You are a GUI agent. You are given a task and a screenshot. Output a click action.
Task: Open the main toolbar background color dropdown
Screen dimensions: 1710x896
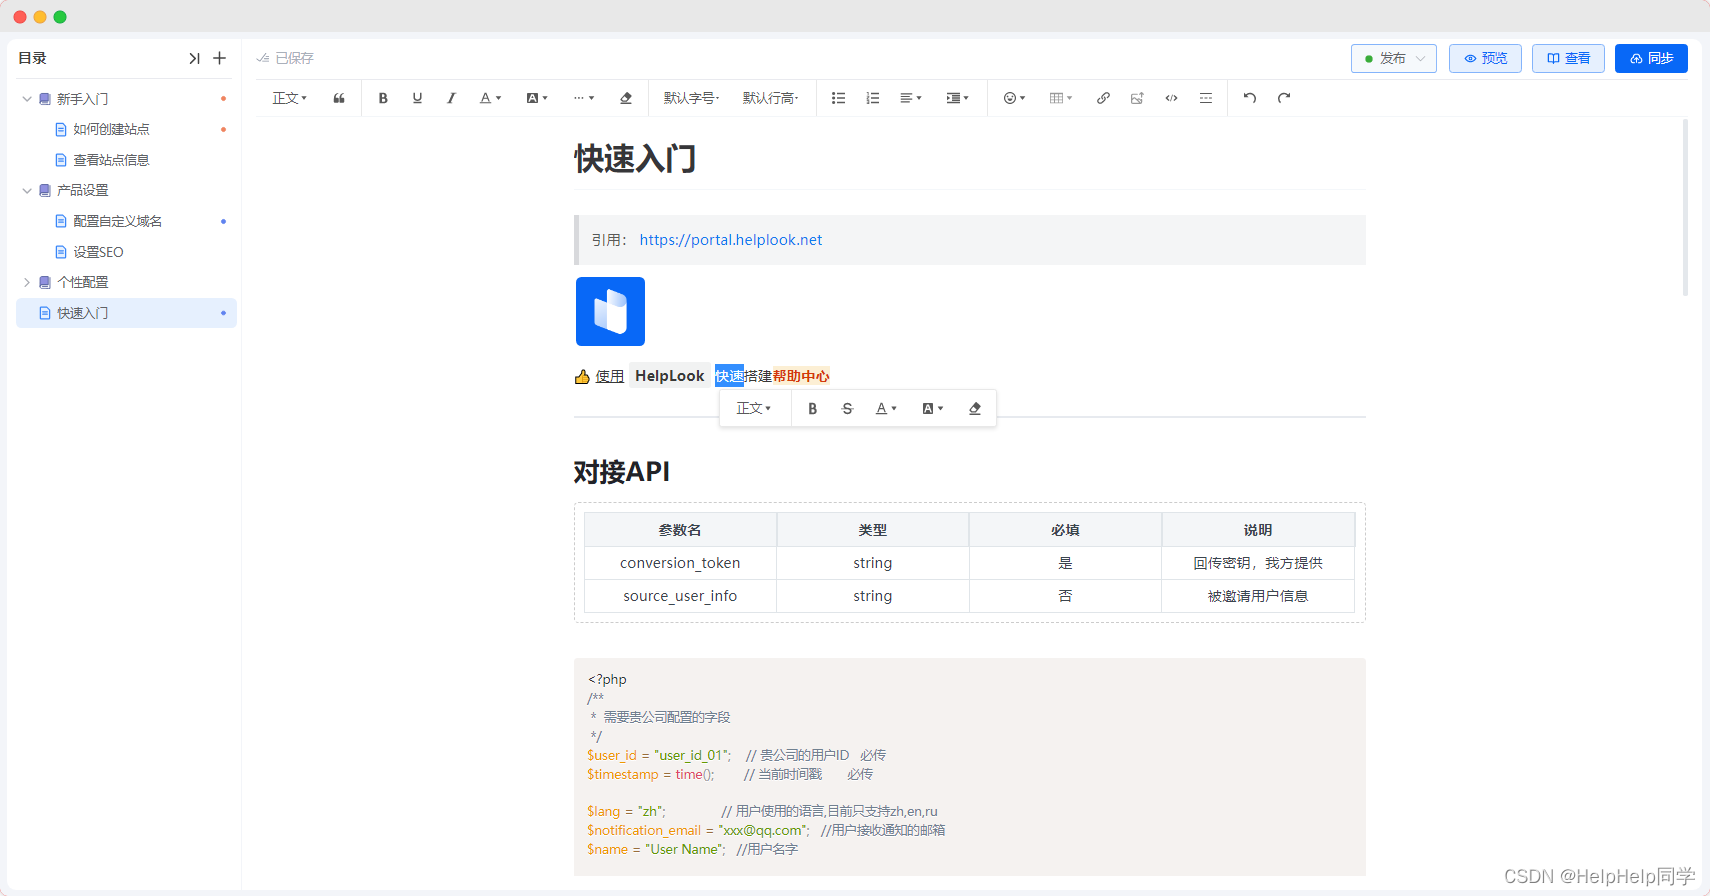537,98
